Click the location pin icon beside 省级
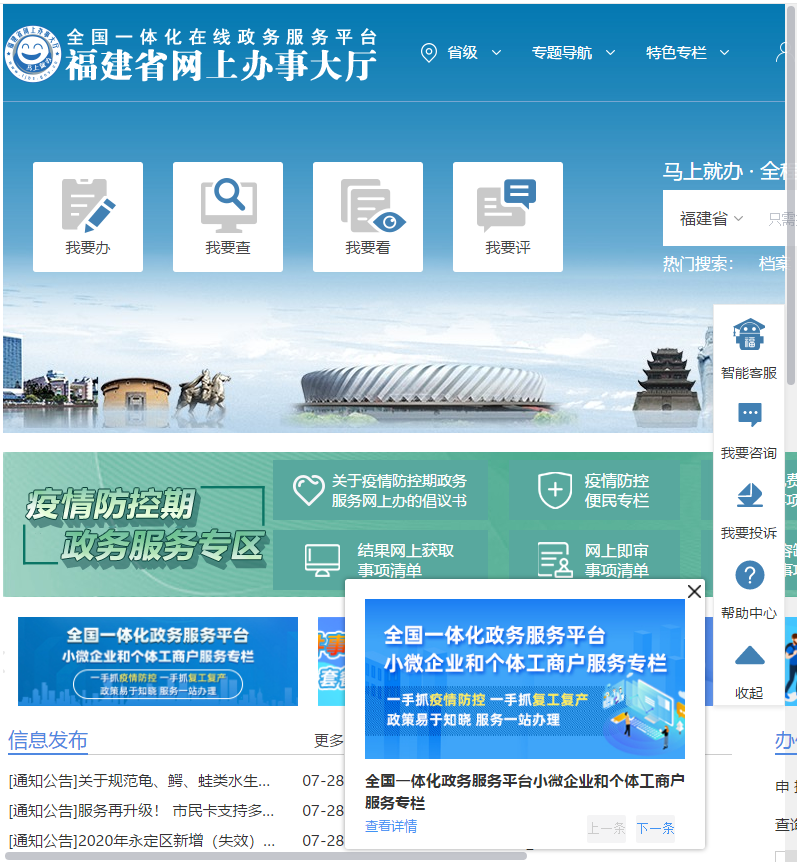The height and width of the screenshot is (863, 797). (429, 53)
